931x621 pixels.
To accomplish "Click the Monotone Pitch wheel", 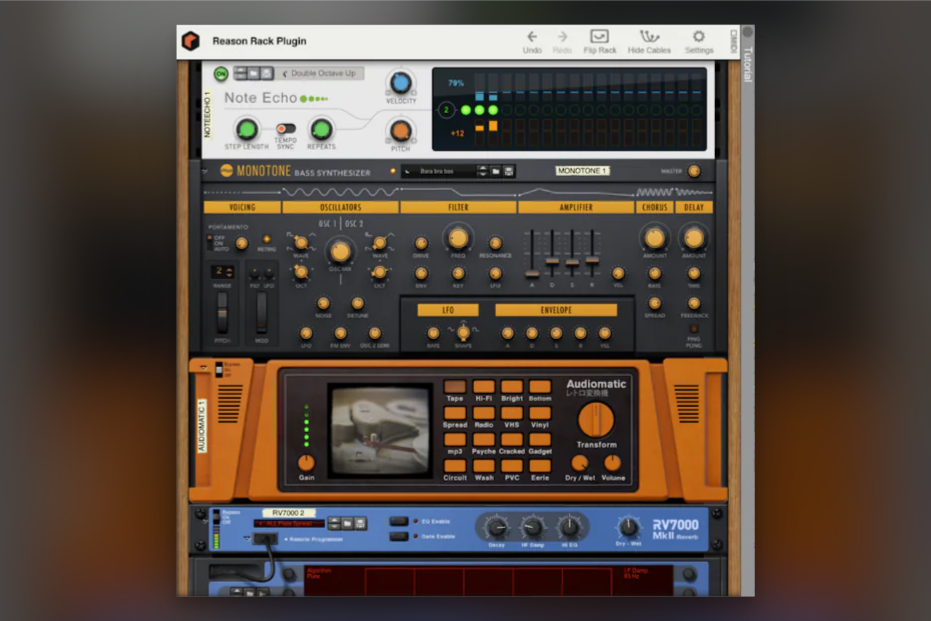I will [x=222, y=312].
